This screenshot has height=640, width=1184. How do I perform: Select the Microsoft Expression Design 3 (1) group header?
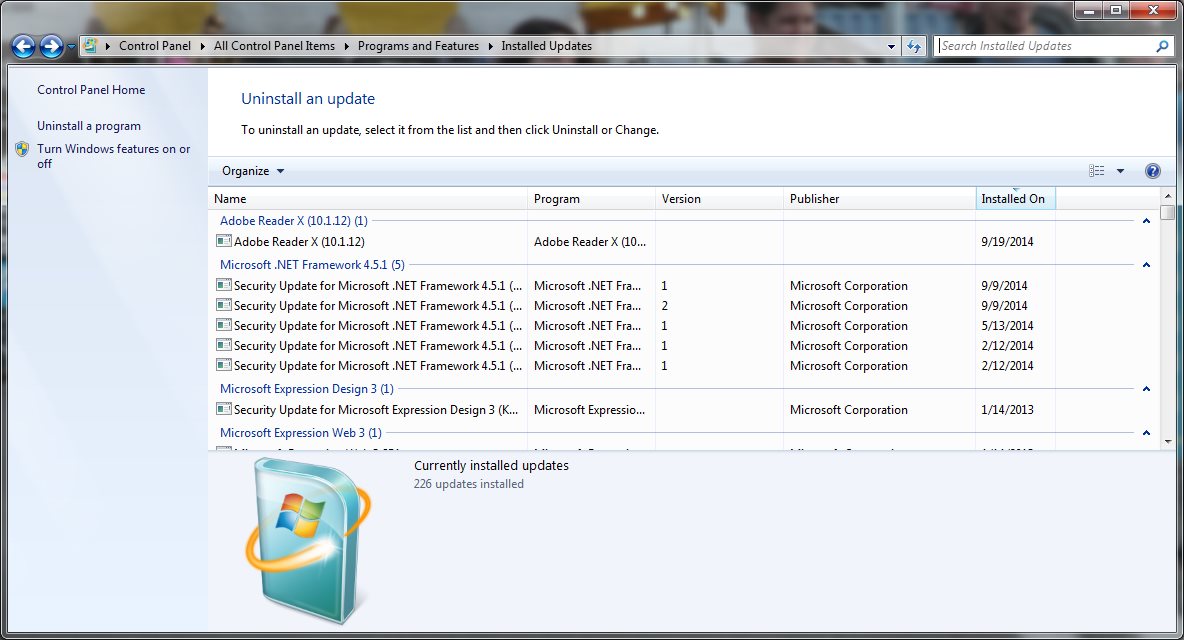307,389
